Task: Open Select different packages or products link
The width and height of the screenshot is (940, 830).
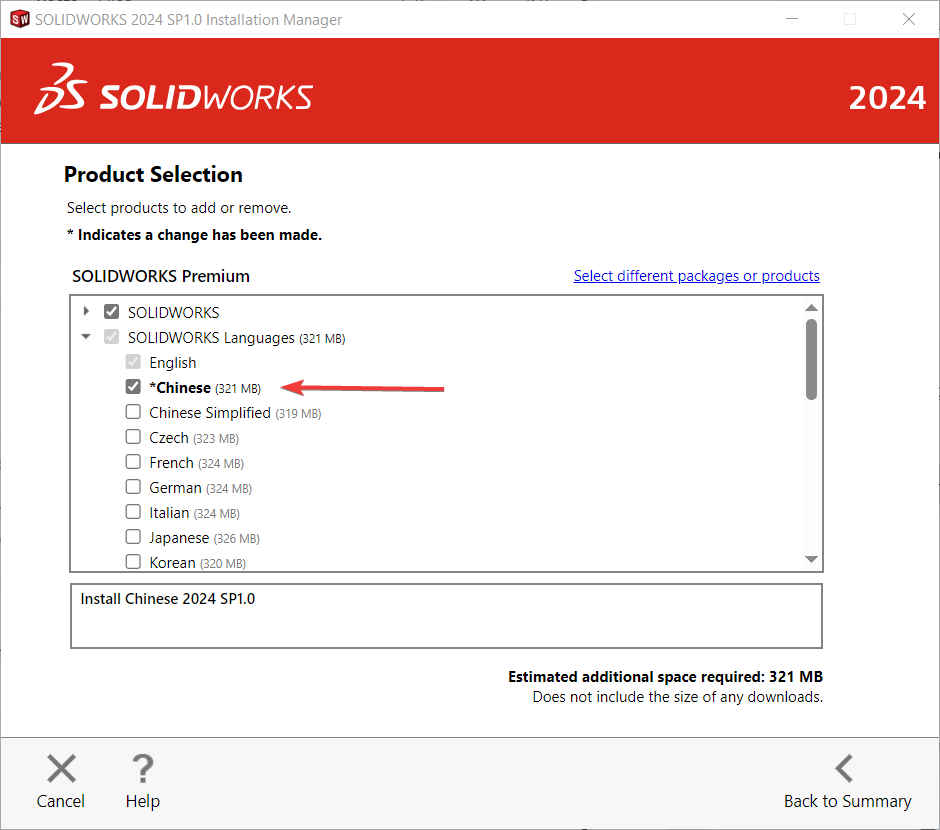Action: [x=697, y=276]
